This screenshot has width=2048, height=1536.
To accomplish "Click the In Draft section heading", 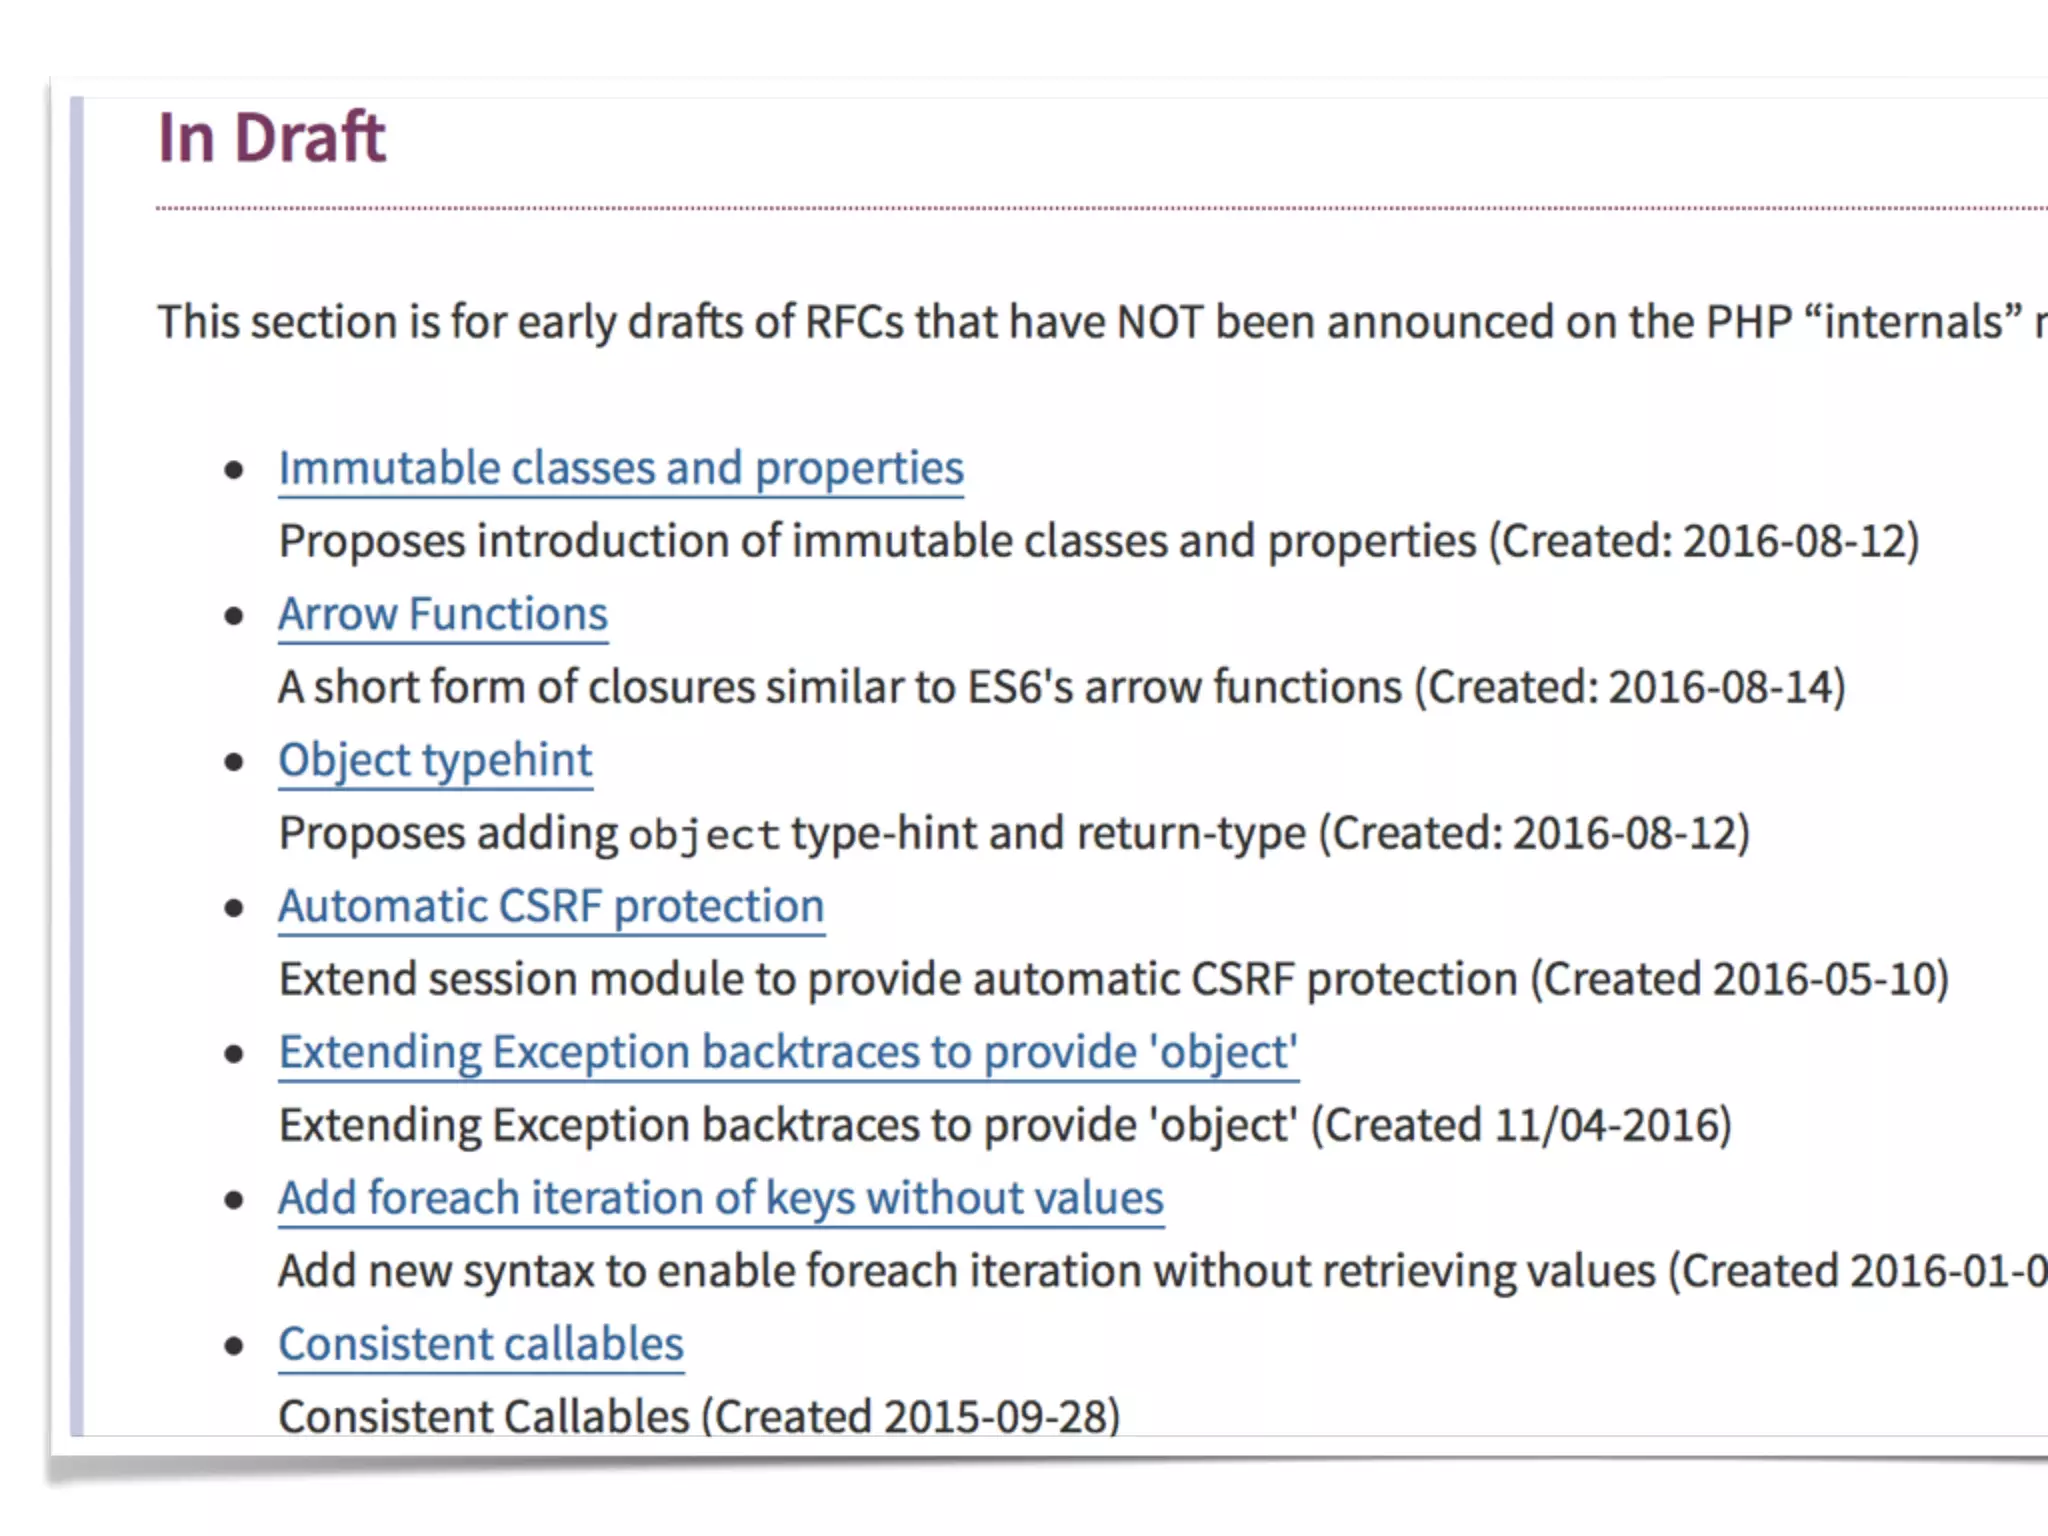I will [x=272, y=137].
